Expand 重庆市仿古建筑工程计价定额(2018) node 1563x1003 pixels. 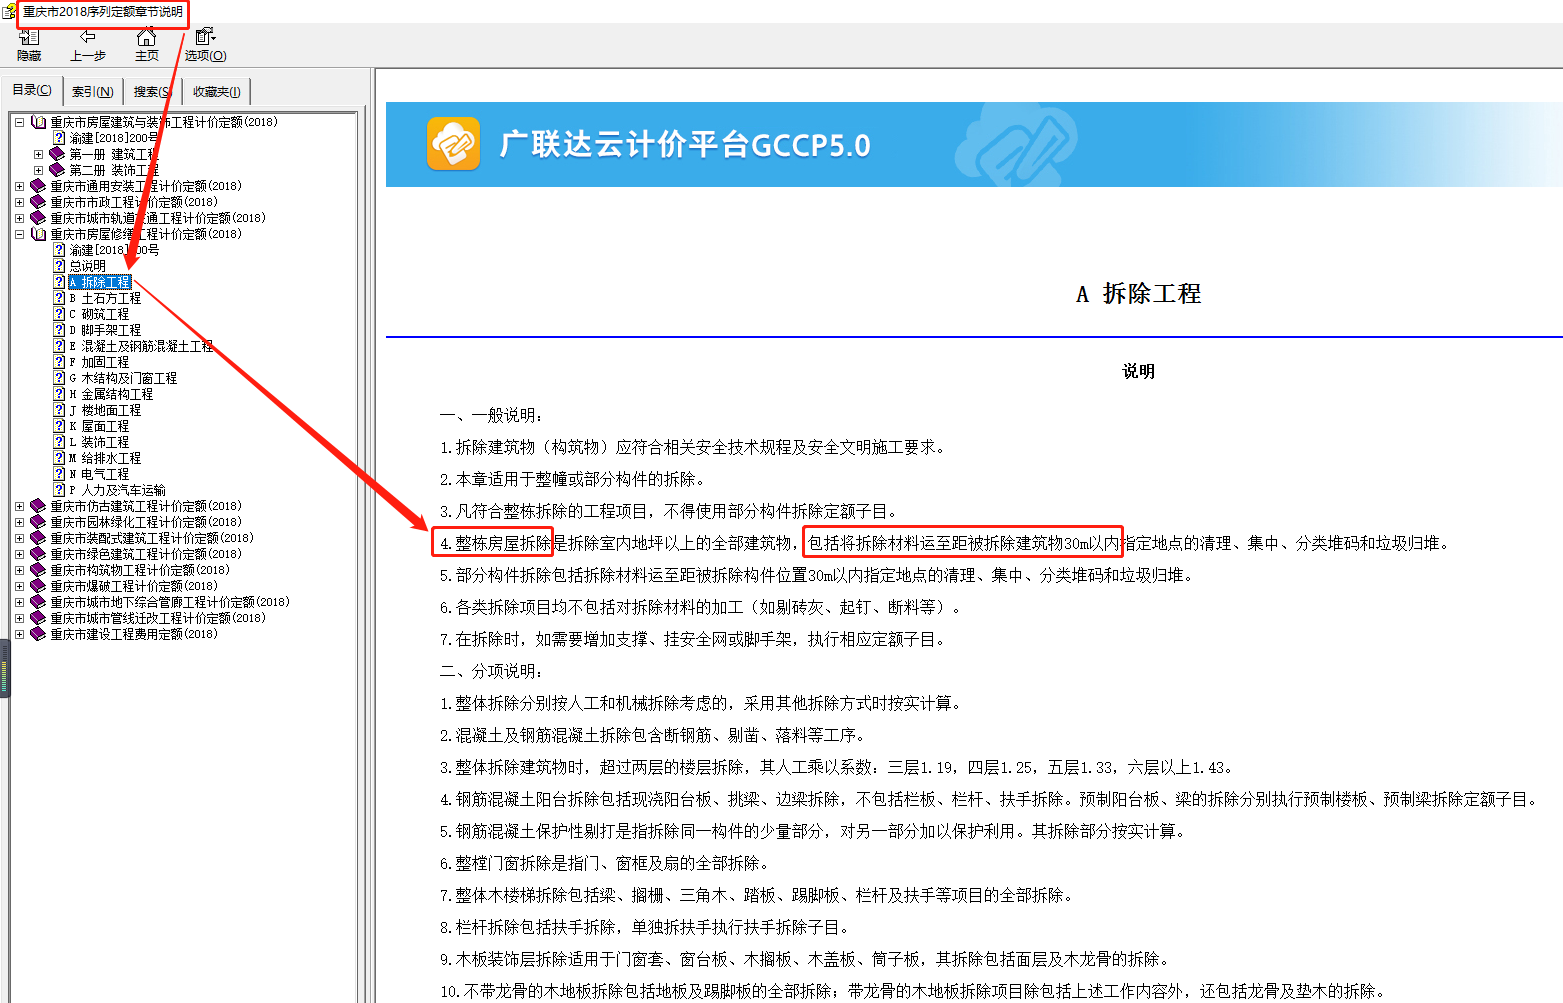pos(19,506)
